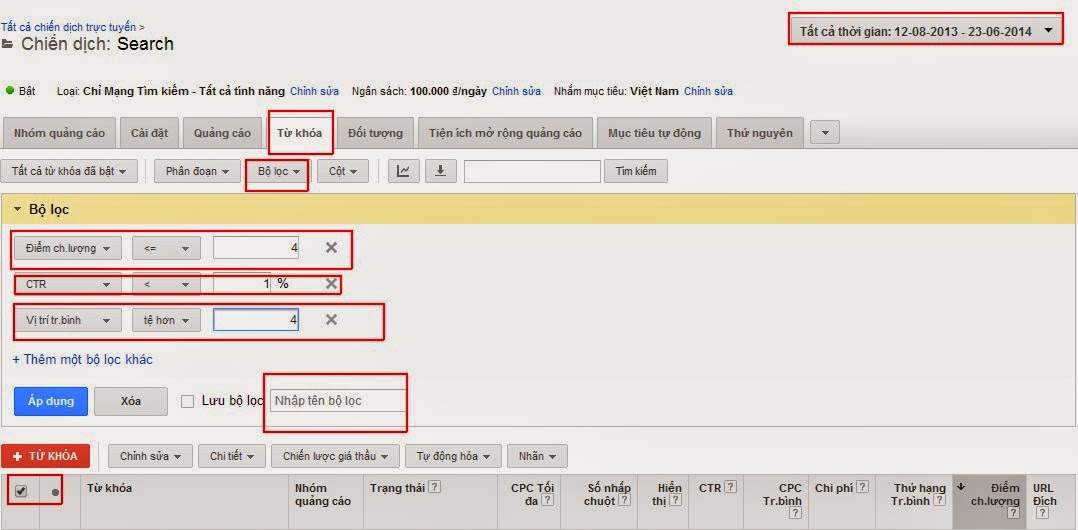Click help icon next to Hiển thị
This screenshot has height=530, width=1078.
[675, 500]
